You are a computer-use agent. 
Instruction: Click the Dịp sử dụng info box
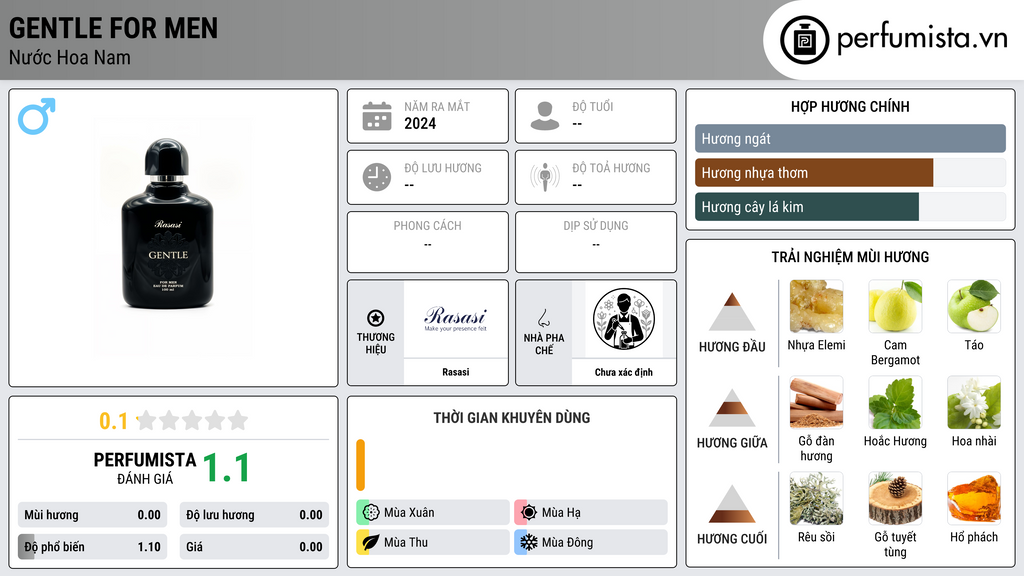[x=596, y=242]
